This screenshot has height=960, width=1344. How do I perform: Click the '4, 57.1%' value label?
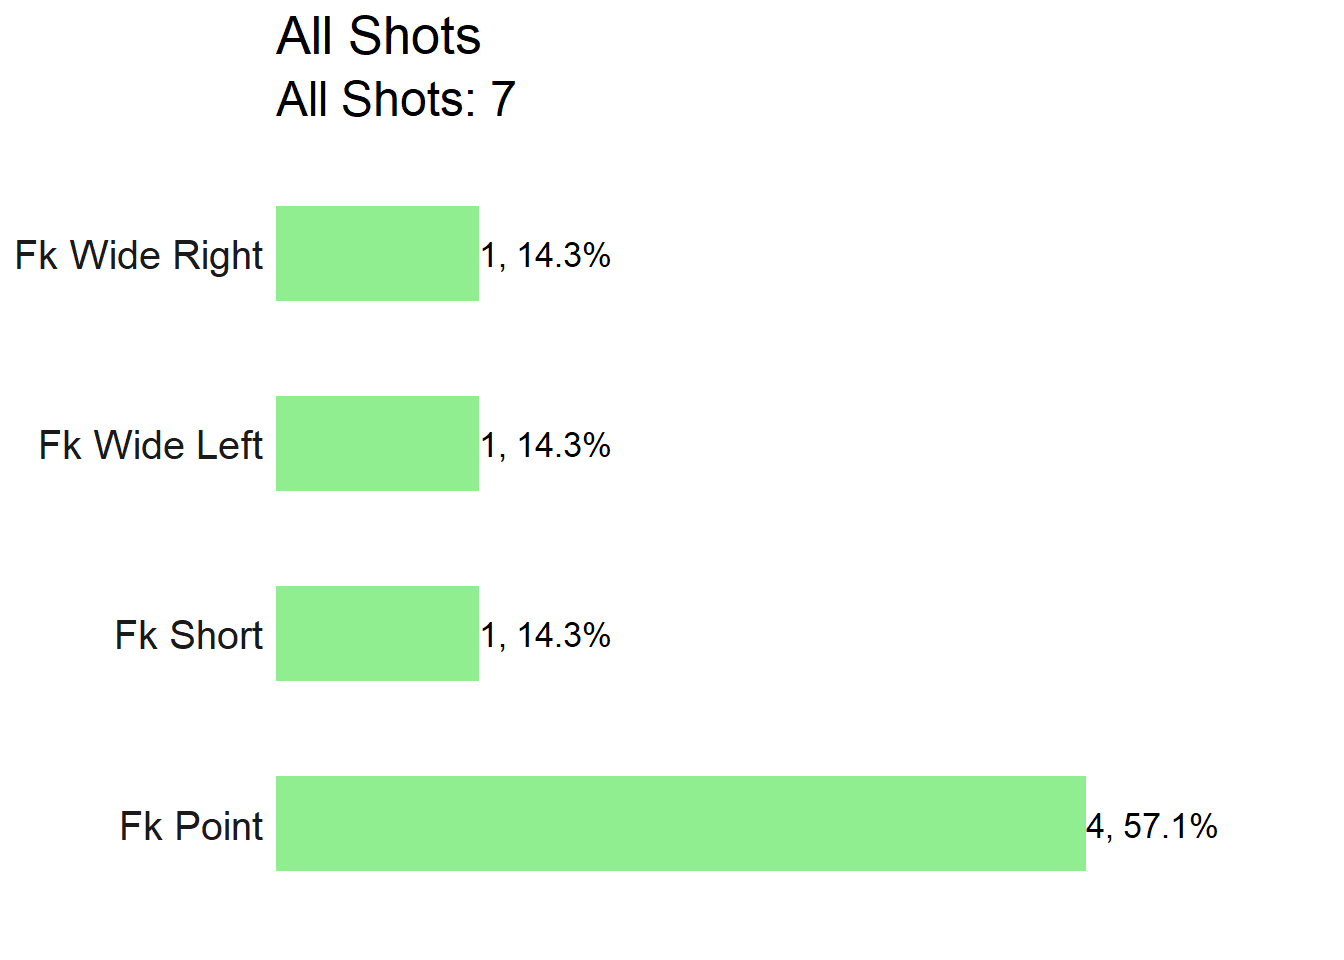pos(1152,826)
